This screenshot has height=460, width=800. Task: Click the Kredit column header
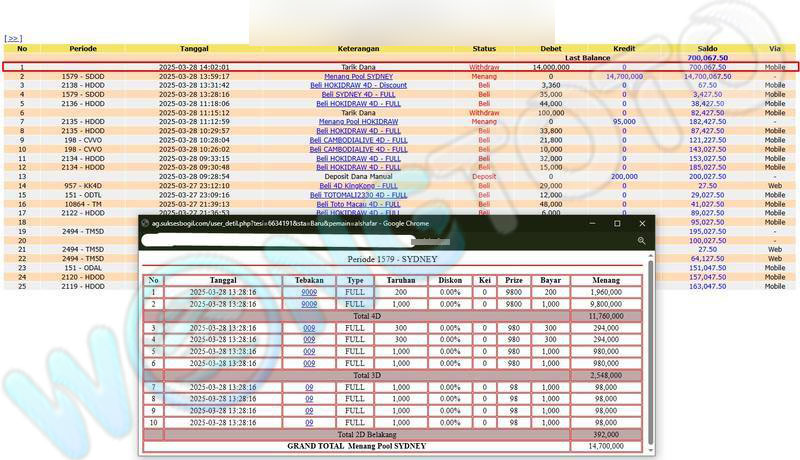(x=624, y=48)
